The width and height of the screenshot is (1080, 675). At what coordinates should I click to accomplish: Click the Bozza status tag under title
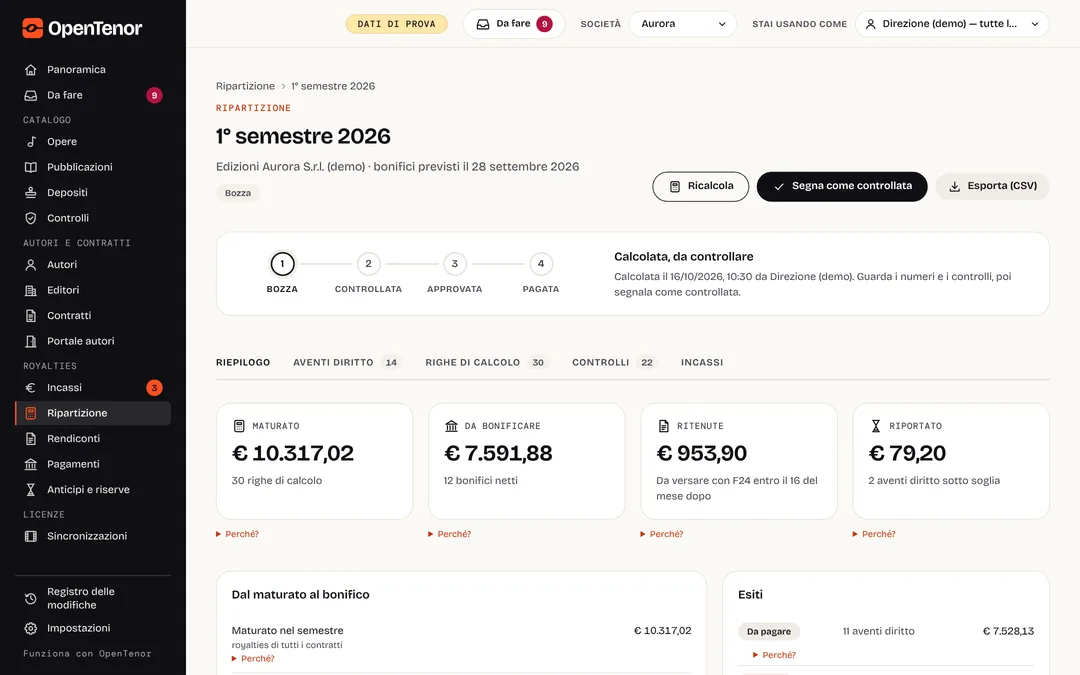238,193
